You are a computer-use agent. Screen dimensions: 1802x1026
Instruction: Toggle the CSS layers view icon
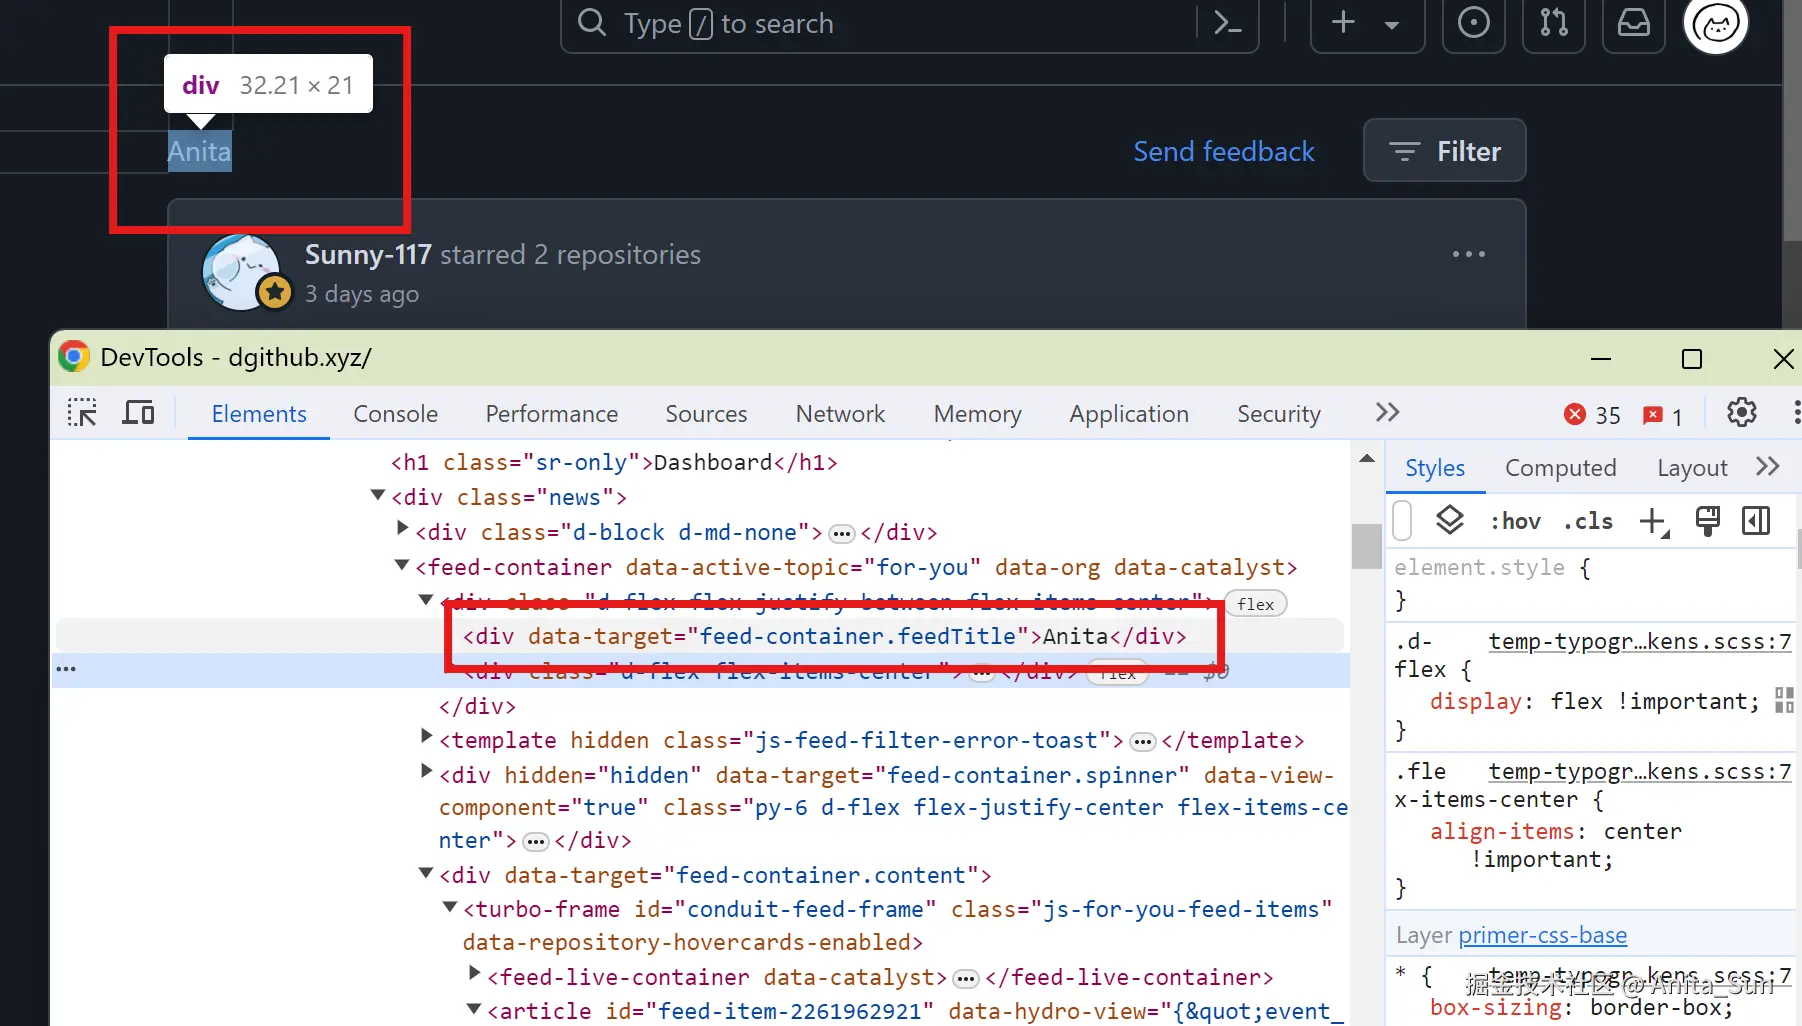[1449, 520]
